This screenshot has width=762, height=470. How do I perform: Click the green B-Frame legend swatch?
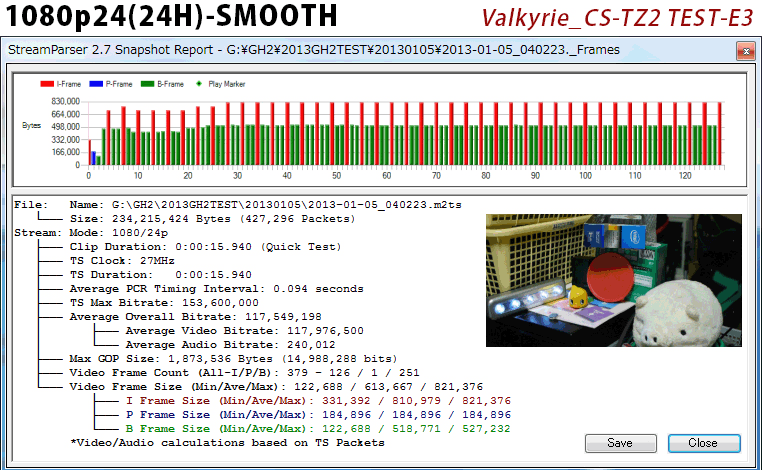[146, 85]
